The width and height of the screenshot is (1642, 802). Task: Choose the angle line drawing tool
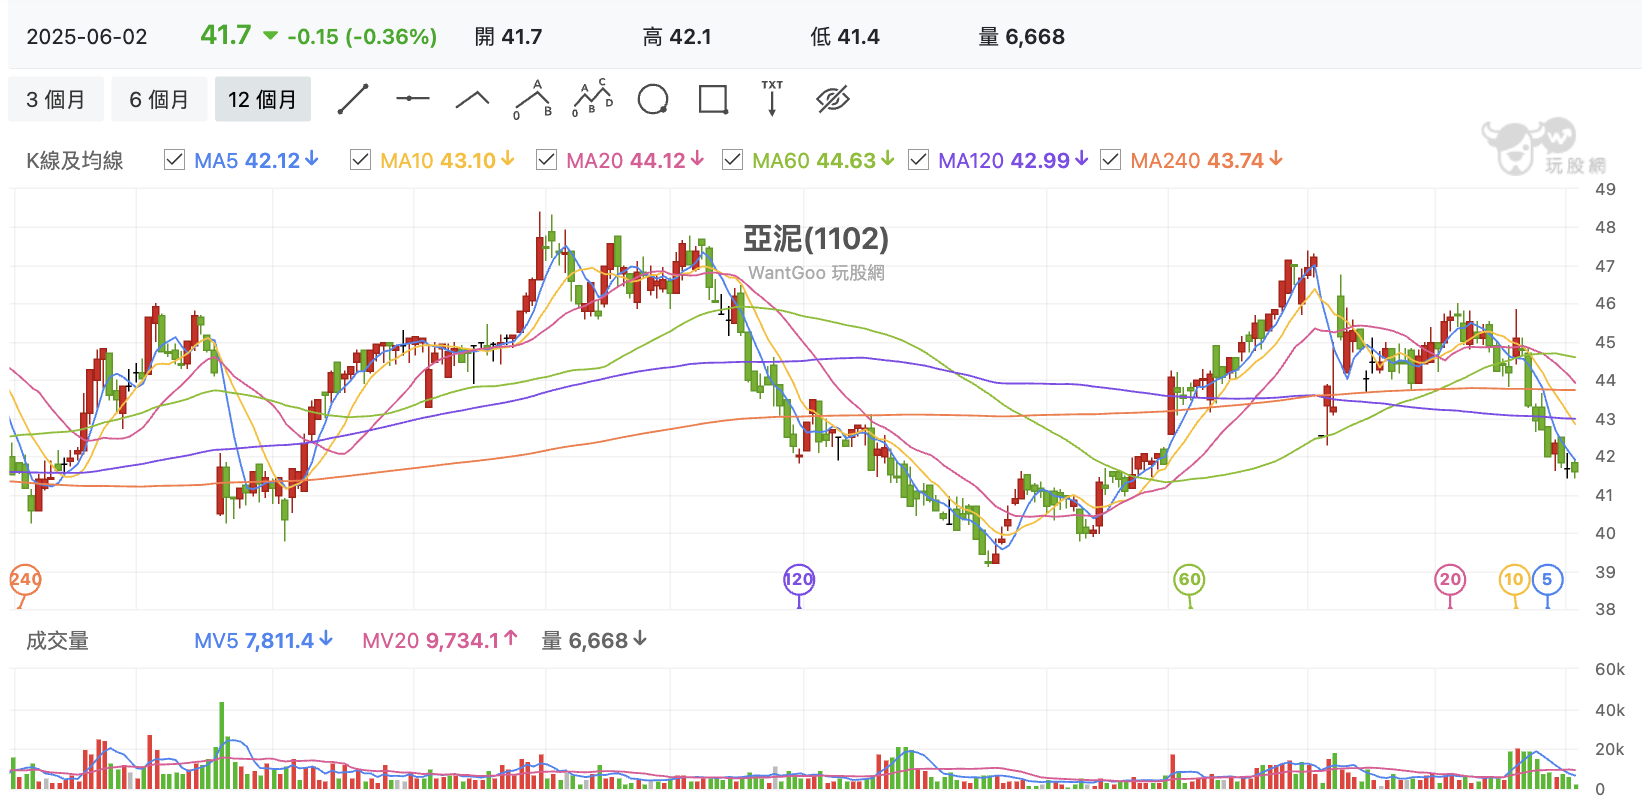tap(472, 99)
